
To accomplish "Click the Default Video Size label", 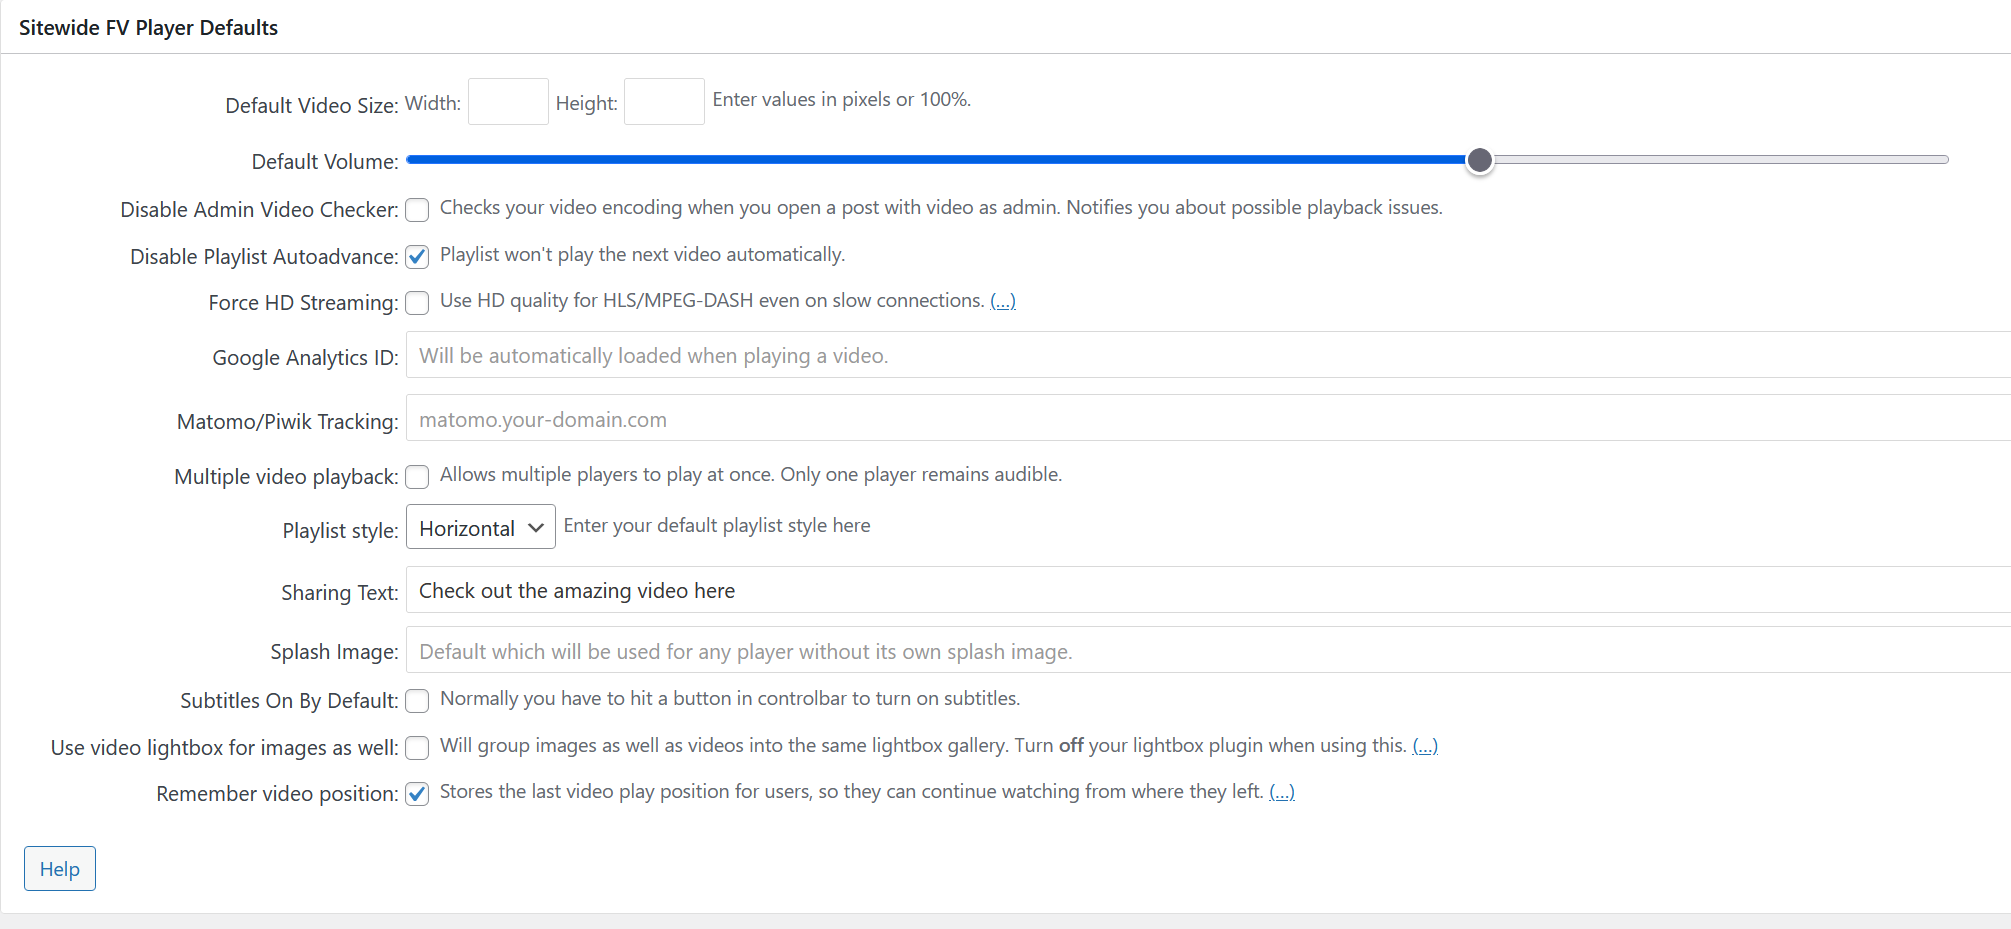I will (x=312, y=106).
